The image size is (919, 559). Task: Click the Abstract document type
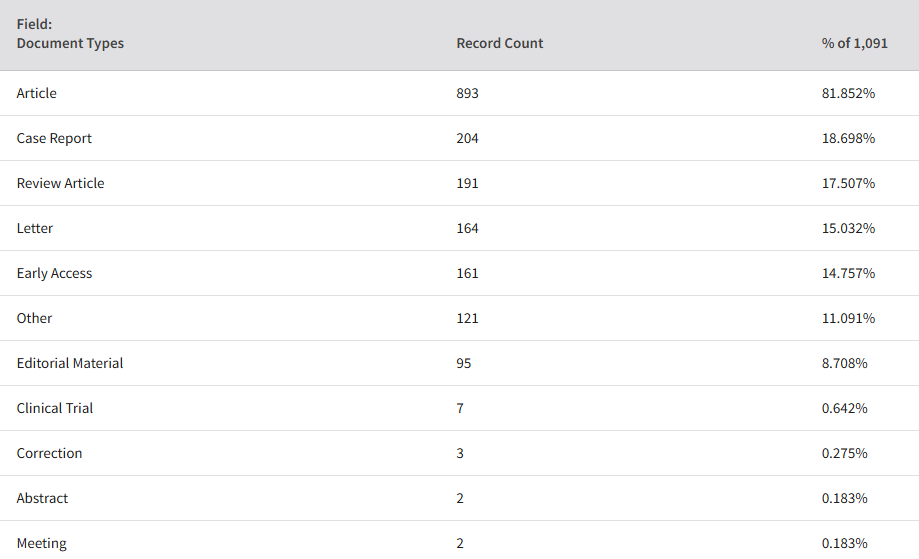(x=42, y=499)
